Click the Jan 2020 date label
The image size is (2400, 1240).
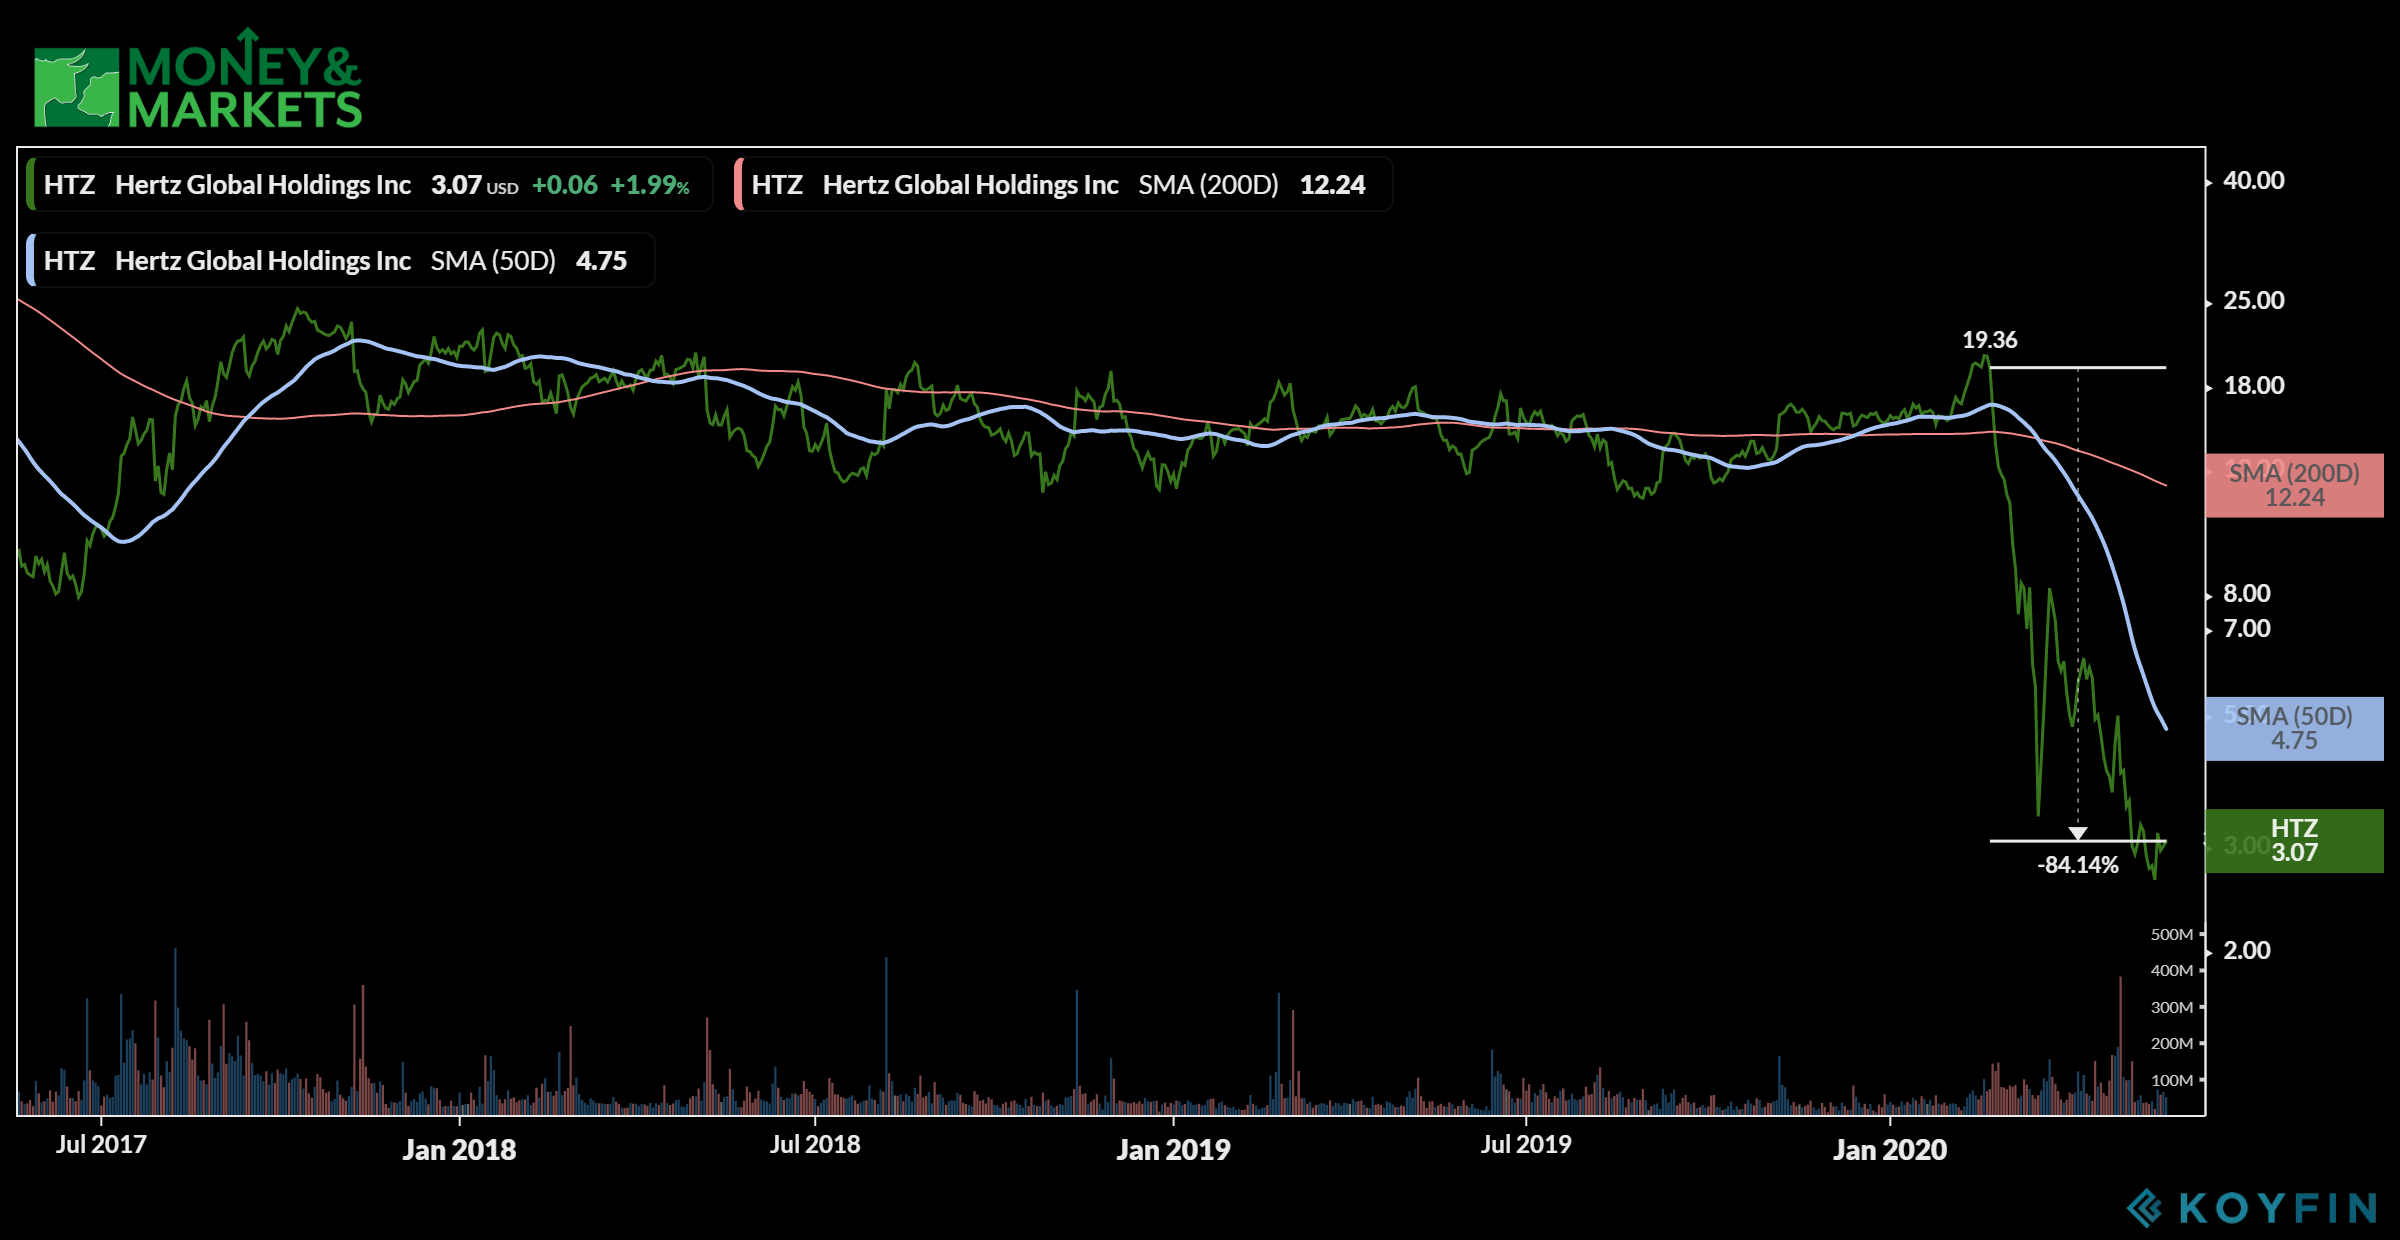pyautogui.click(x=1890, y=1150)
